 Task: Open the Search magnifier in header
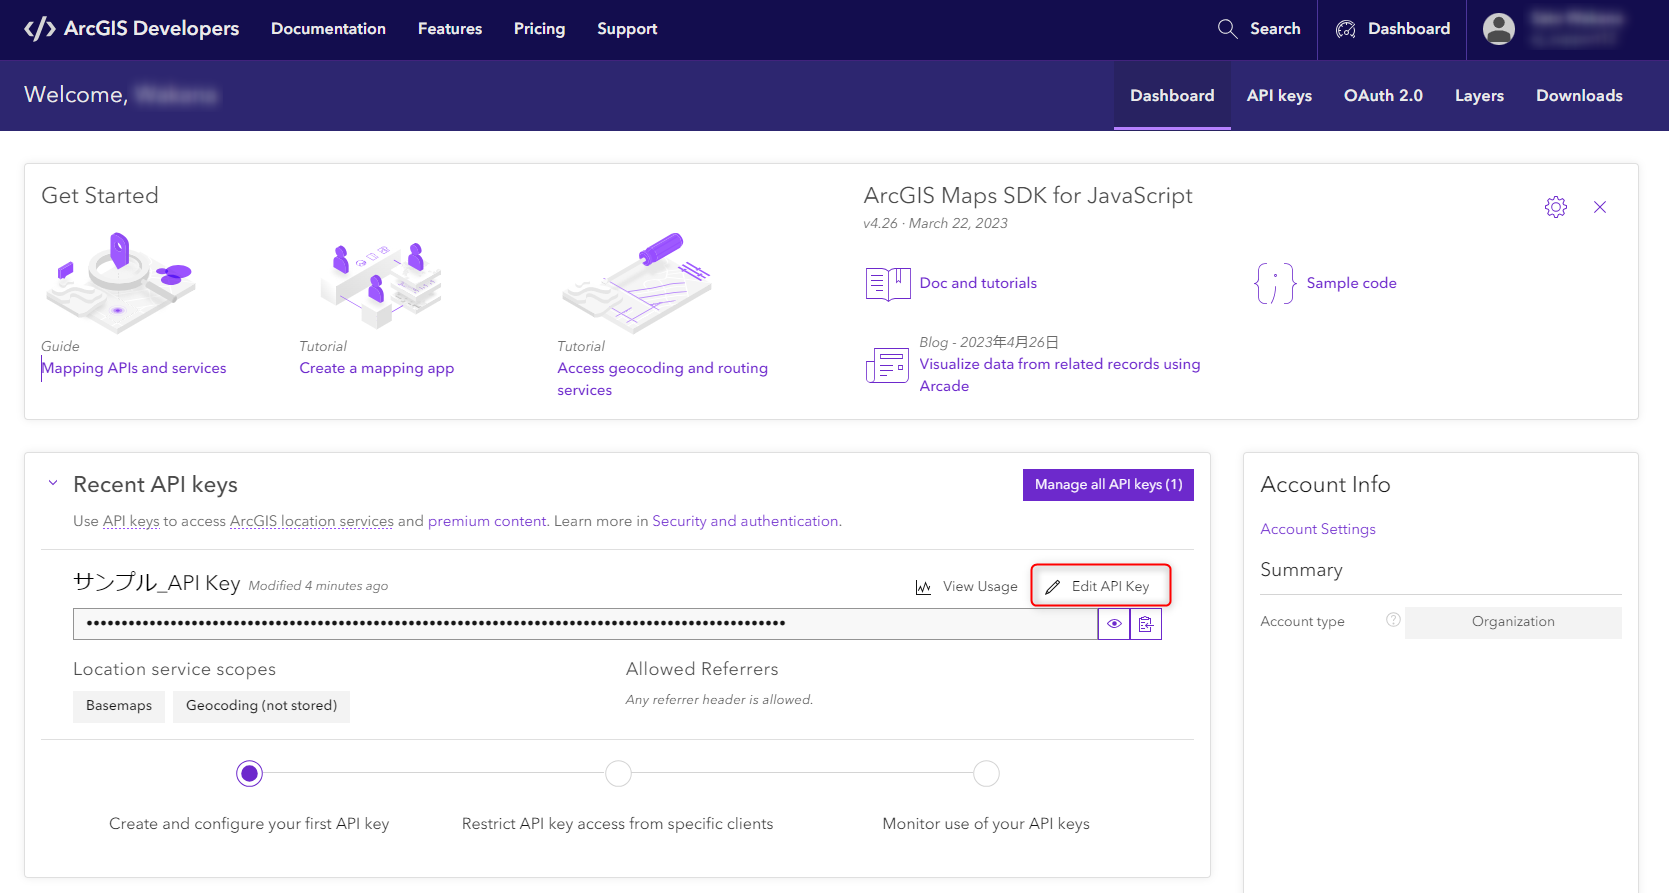1227,29
